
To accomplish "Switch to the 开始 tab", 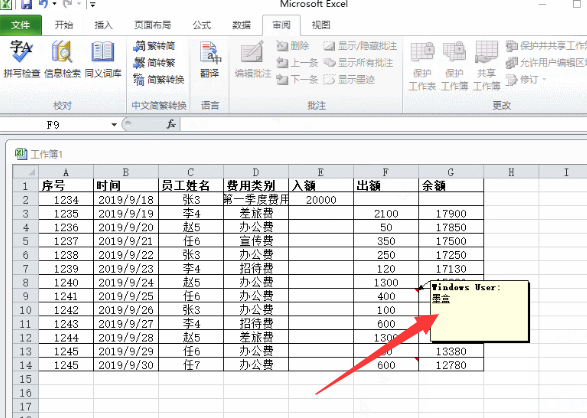I will (64, 25).
